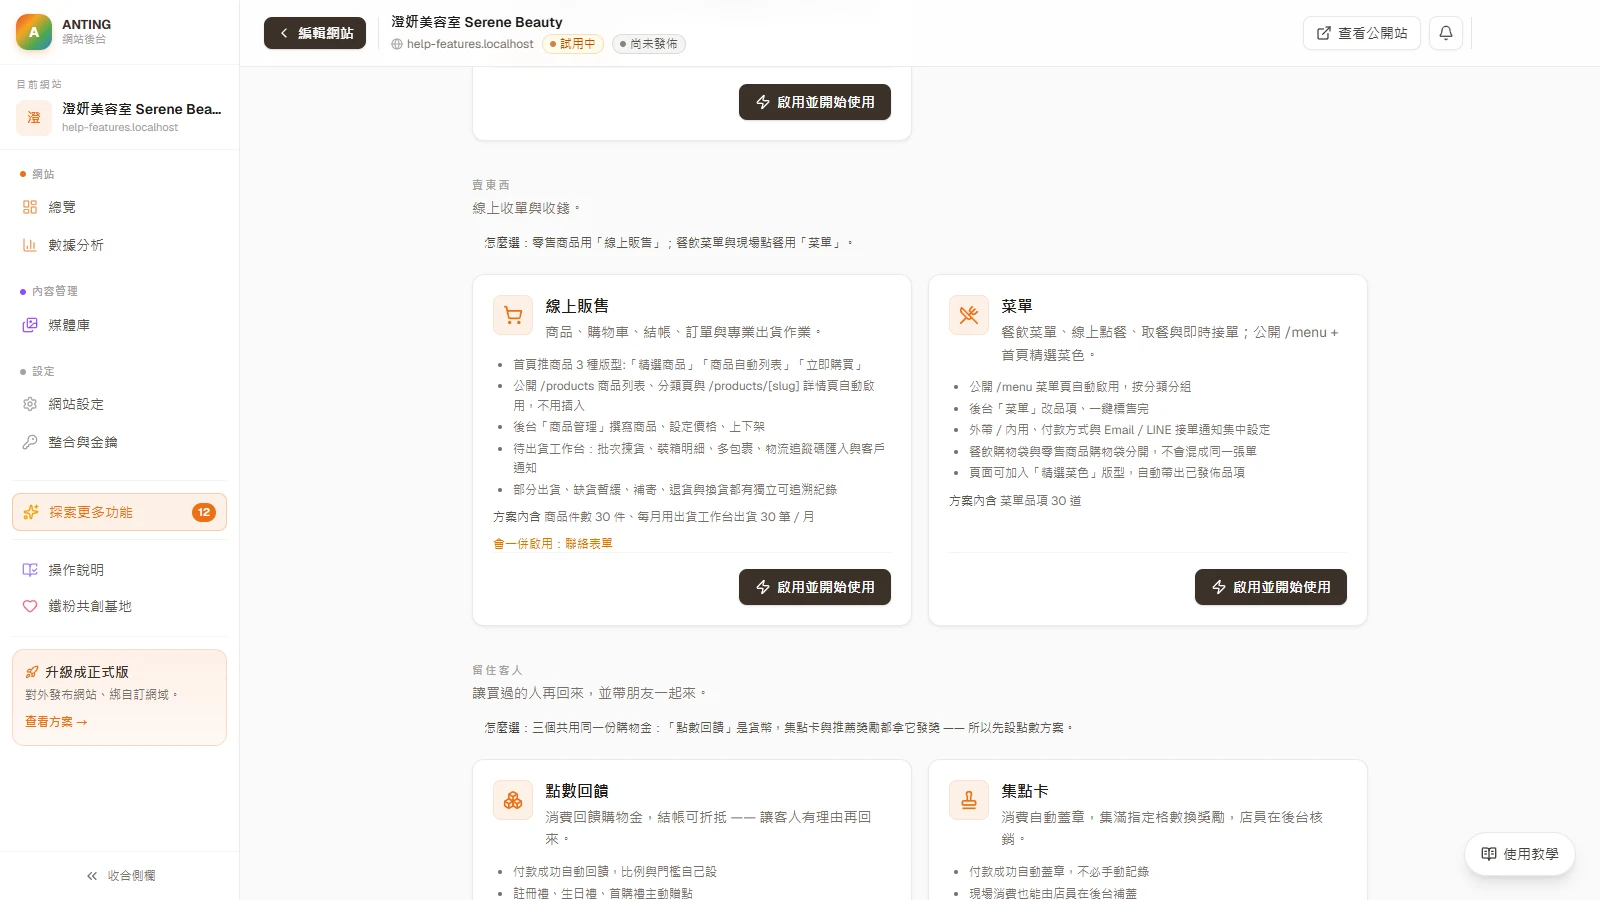Click 查看方案 link in upgrade card
The image size is (1600, 900).
click(56, 722)
